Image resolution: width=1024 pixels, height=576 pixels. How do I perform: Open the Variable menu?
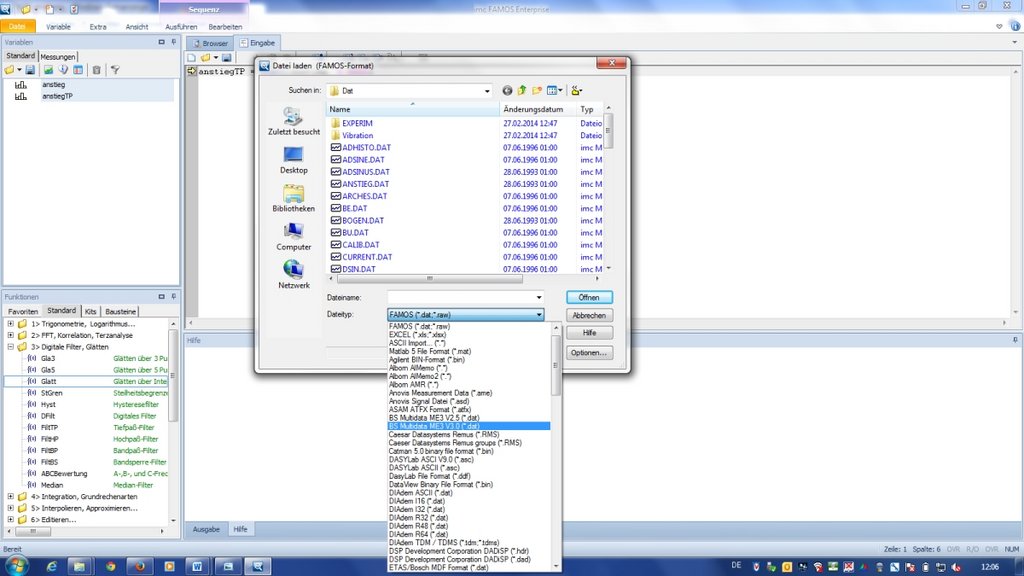pyautogui.click(x=58, y=27)
